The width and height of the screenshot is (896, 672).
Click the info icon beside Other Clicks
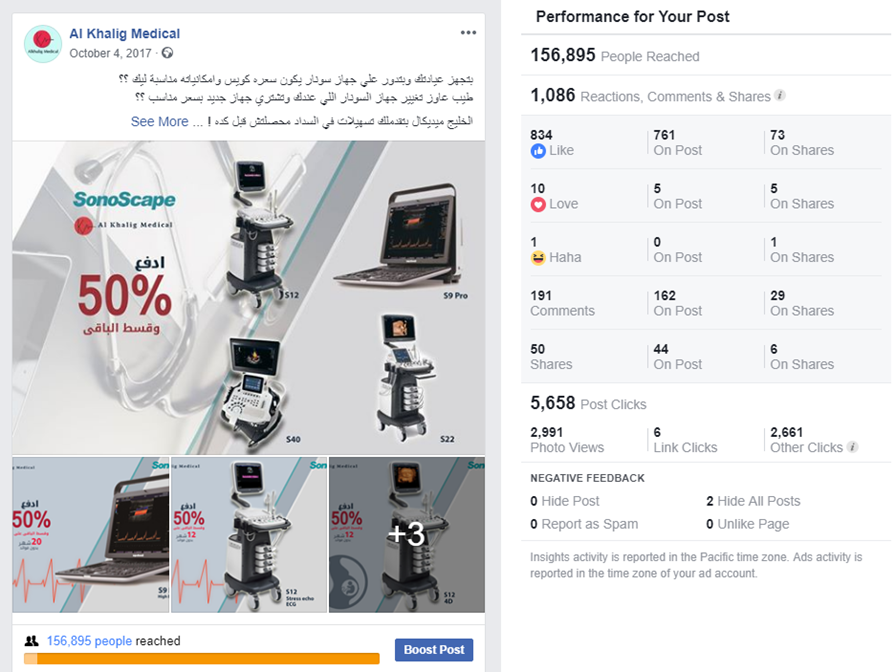point(852,447)
